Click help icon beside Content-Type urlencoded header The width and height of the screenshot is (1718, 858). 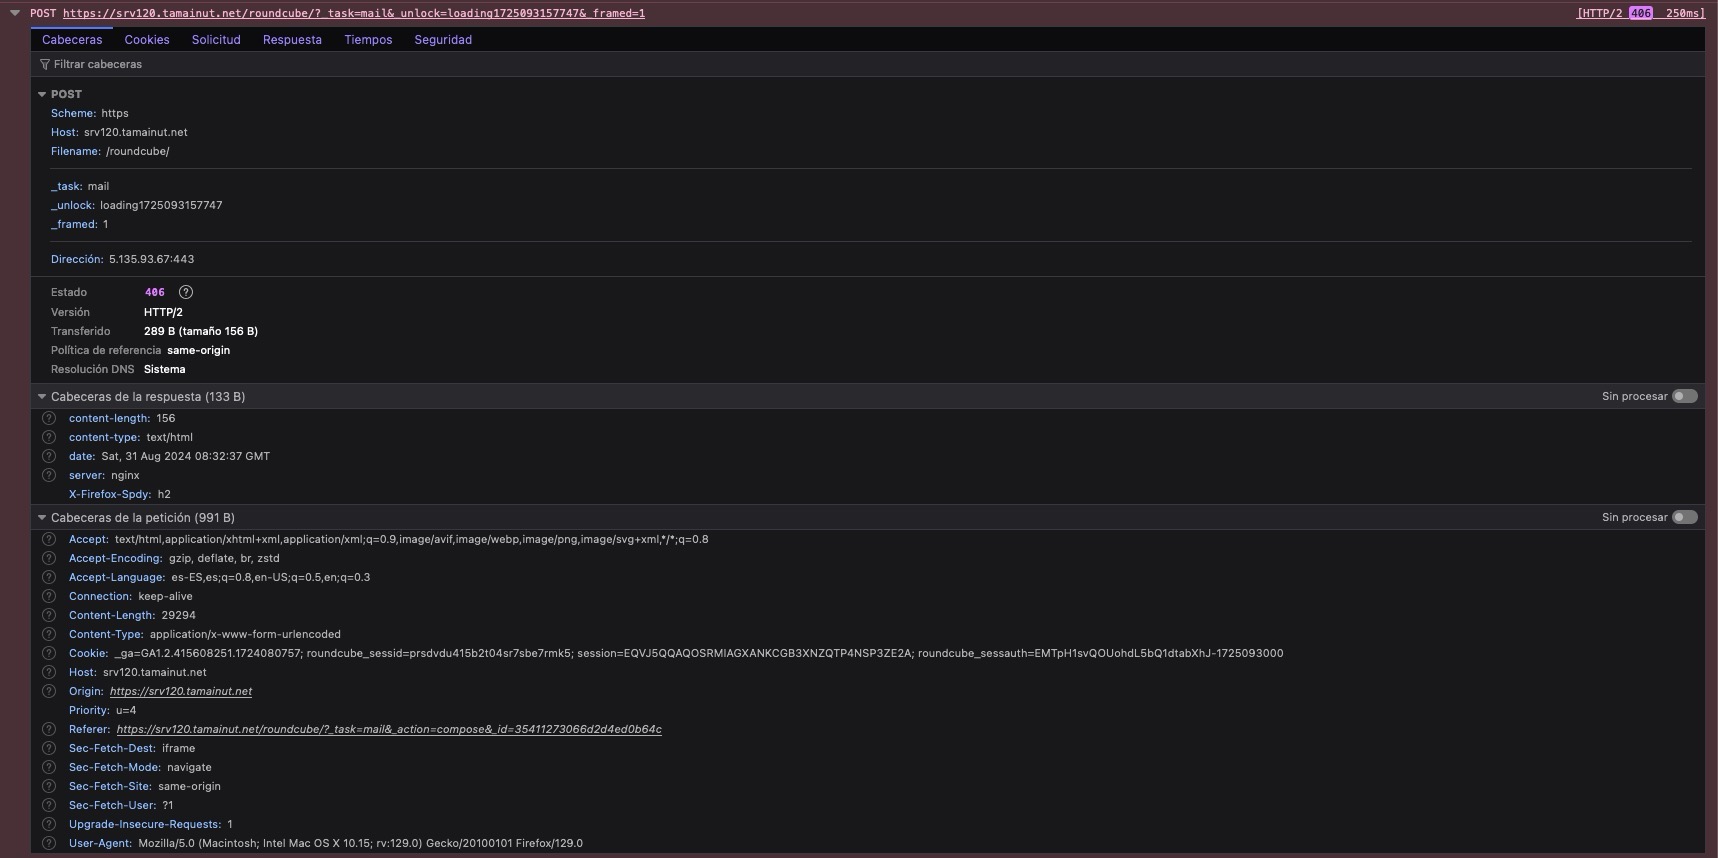(x=48, y=634)
